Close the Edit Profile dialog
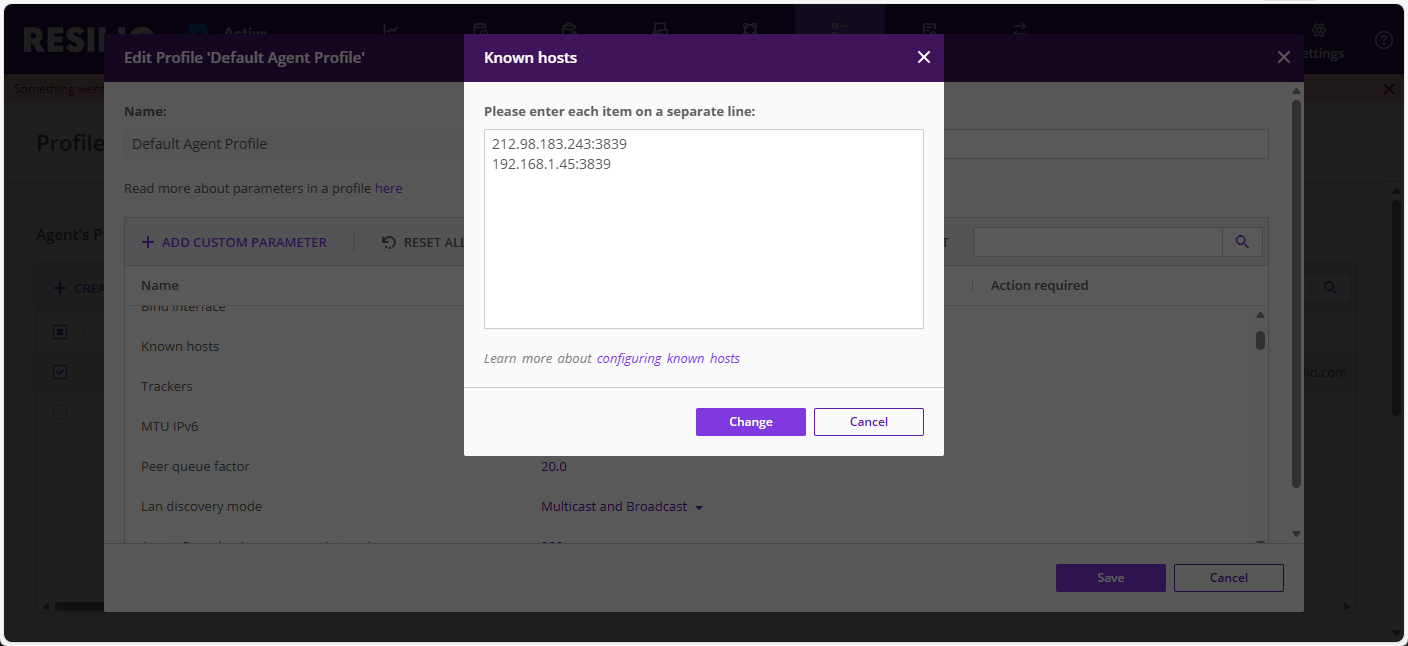Viewport: 1408px width, 646px height. 1284,57
